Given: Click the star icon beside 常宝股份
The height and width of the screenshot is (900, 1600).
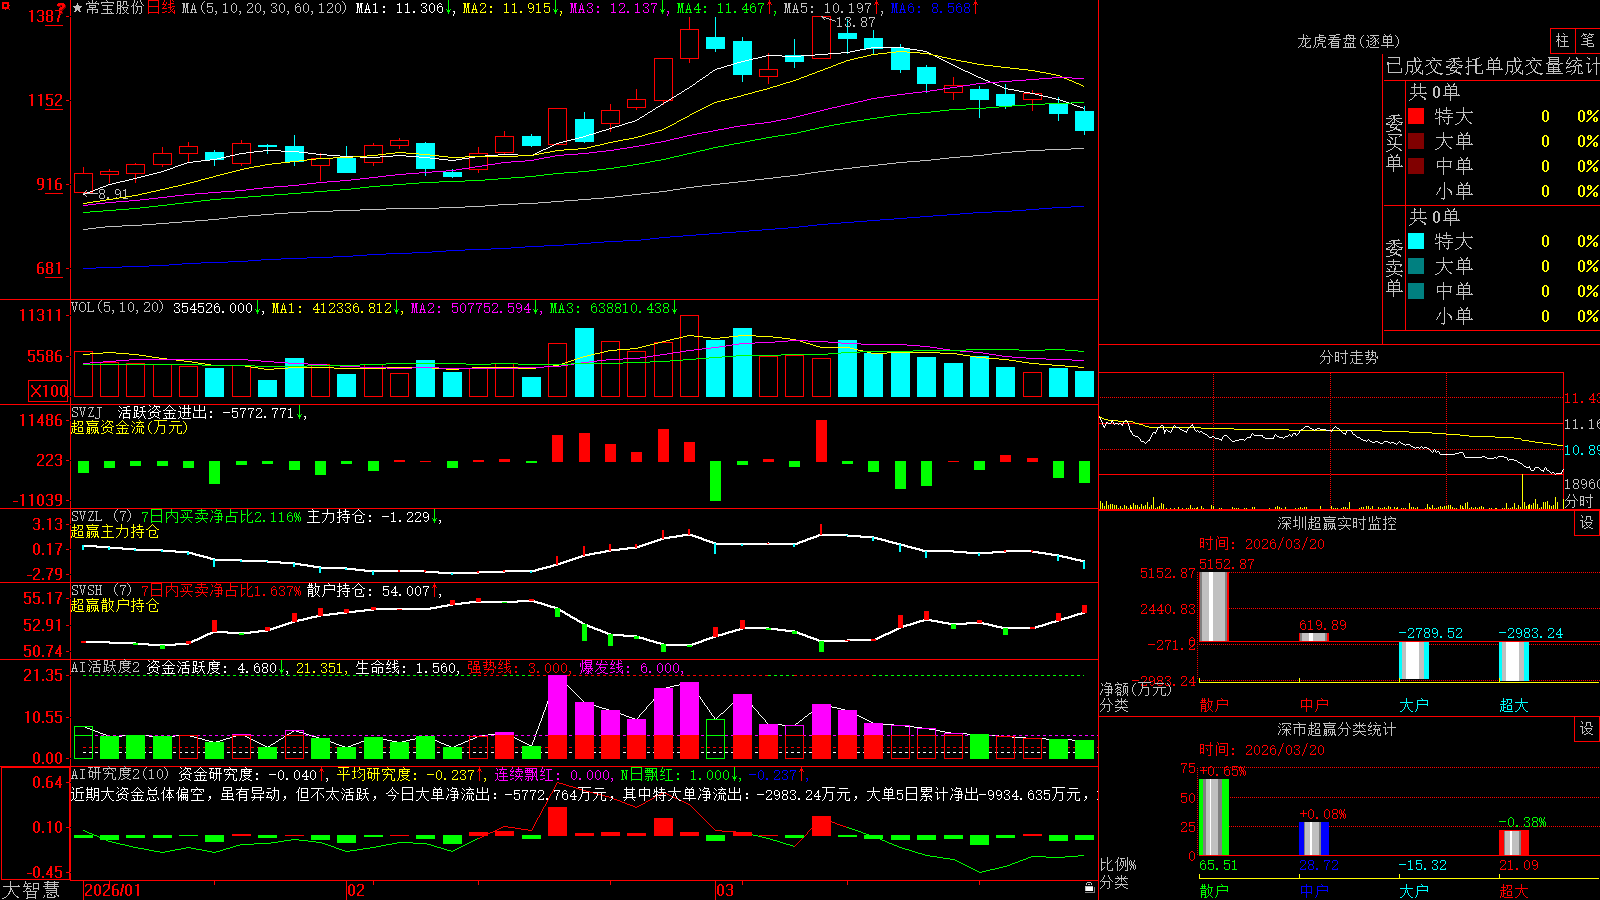Looking at the screenshot, I should click(77, 8).
